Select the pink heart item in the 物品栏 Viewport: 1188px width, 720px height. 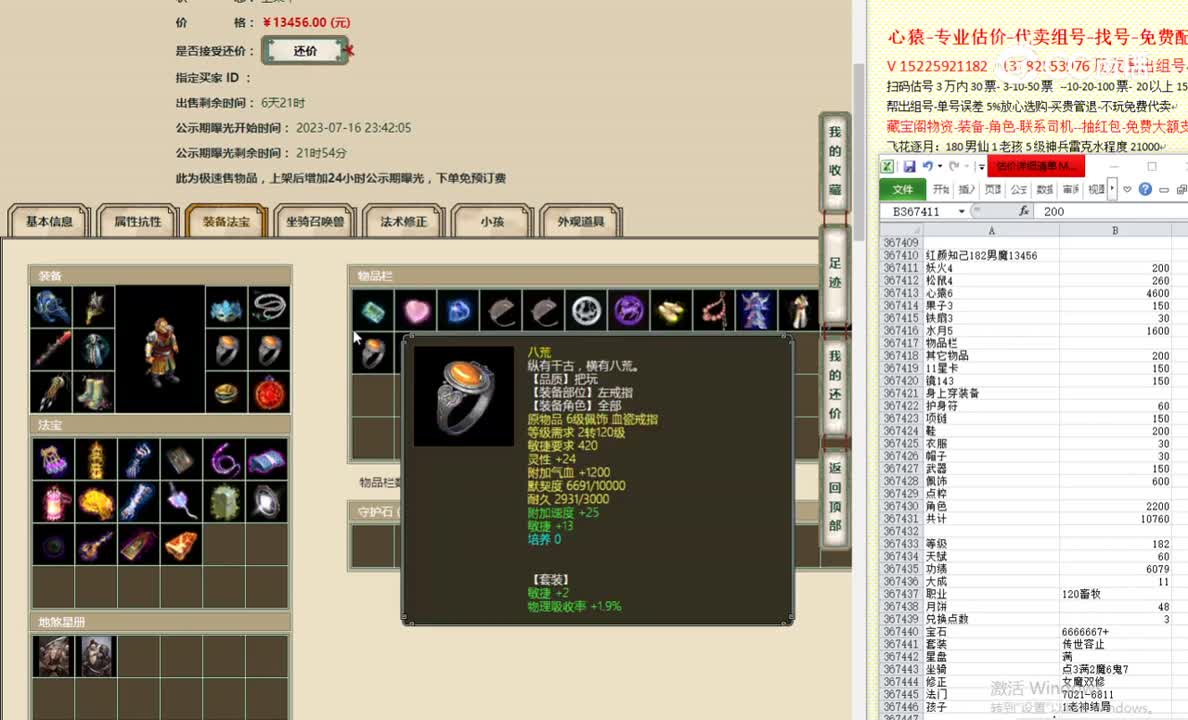[x=417, y=310]
